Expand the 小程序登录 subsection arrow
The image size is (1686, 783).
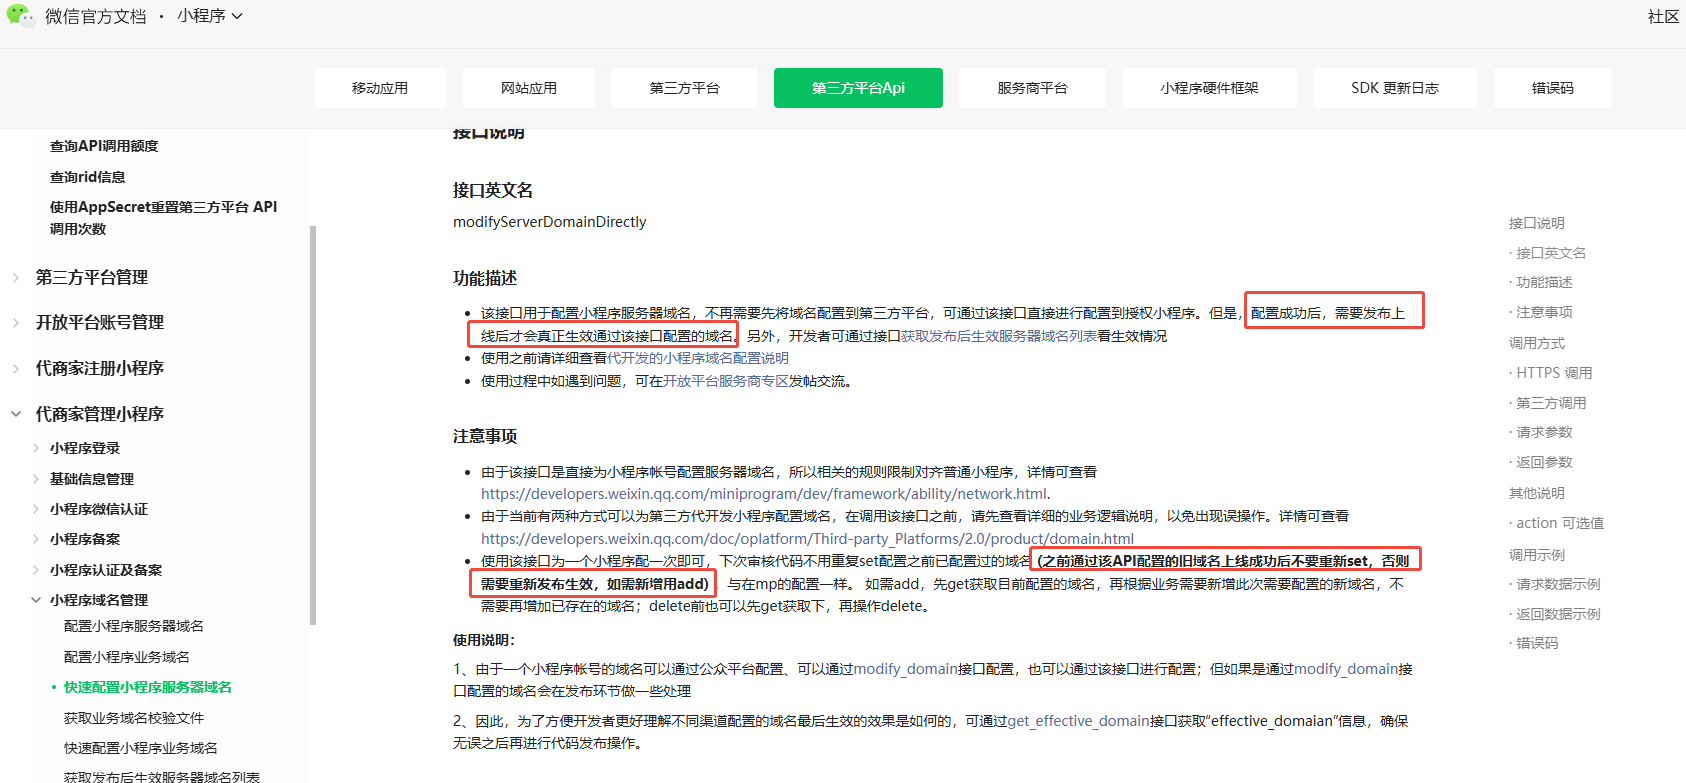point(36,448)
